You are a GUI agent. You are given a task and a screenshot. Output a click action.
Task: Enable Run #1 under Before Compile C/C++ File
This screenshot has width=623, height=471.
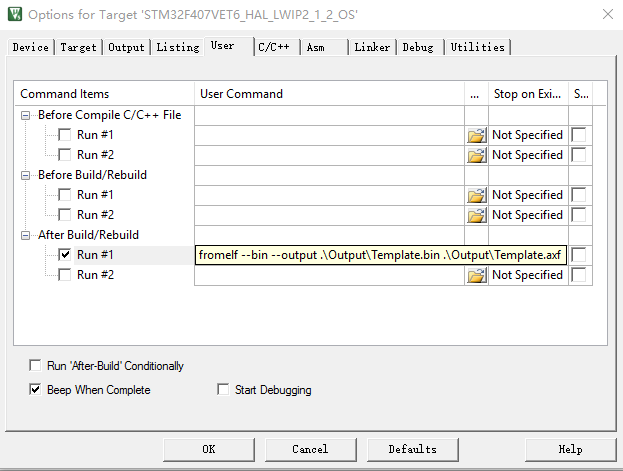tap(65, 135)
